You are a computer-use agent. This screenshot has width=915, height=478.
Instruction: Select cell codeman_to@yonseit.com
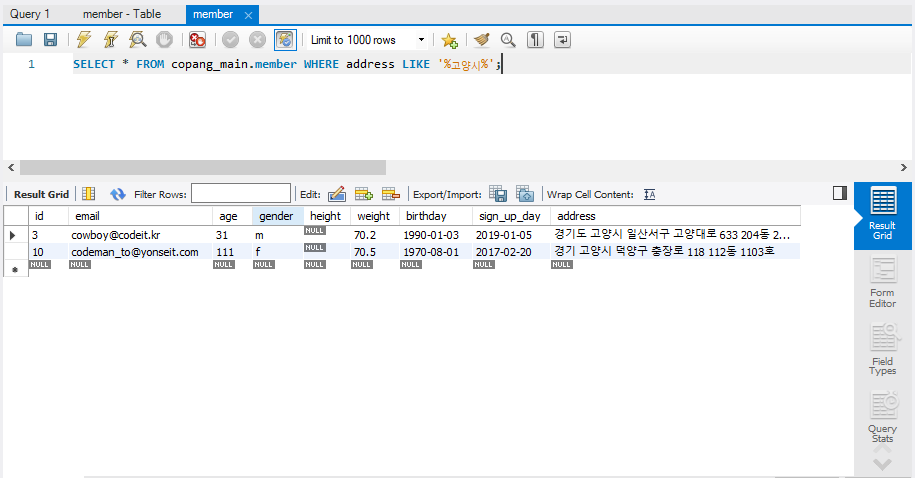tap(141, 252)
